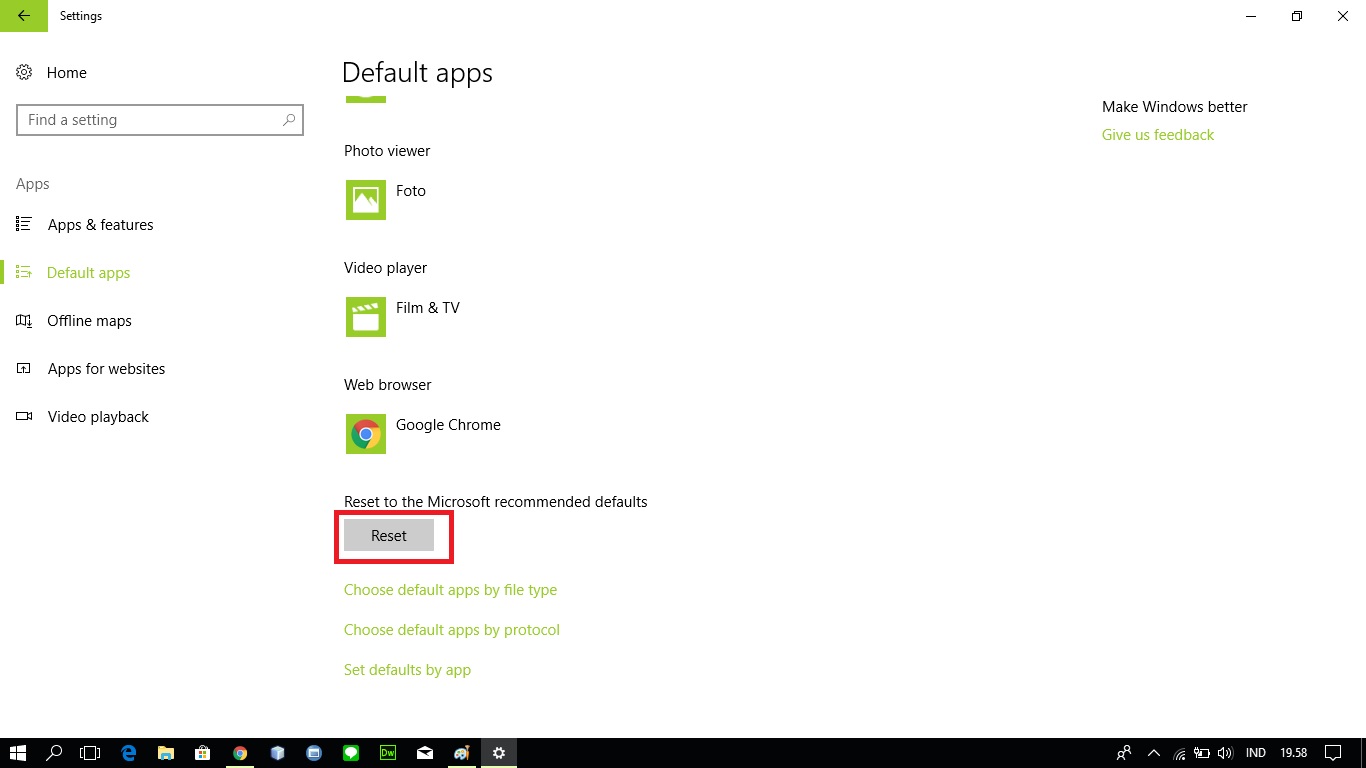Click the Photo viewer heading text
Screen dimensions: 1366x768
[x=387, y=151]
